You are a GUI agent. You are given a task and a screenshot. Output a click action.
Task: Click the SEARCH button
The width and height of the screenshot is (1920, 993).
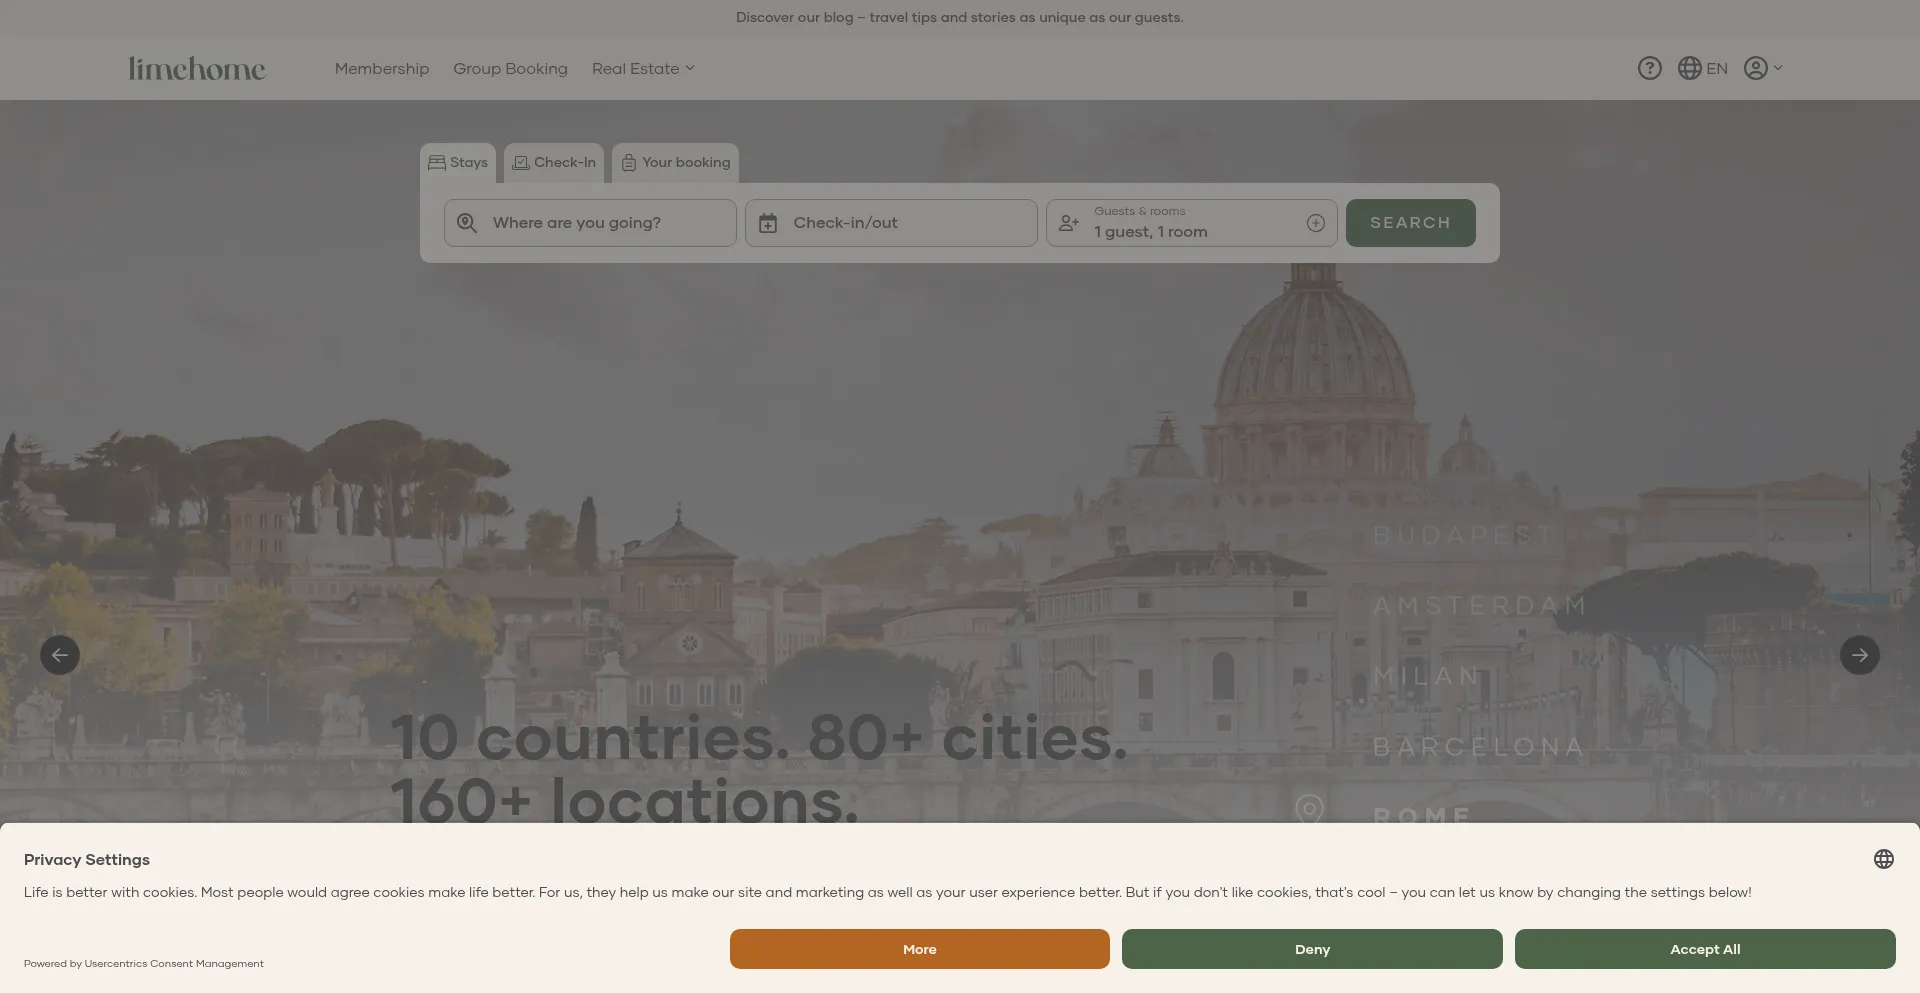(x=1410, y=223)
